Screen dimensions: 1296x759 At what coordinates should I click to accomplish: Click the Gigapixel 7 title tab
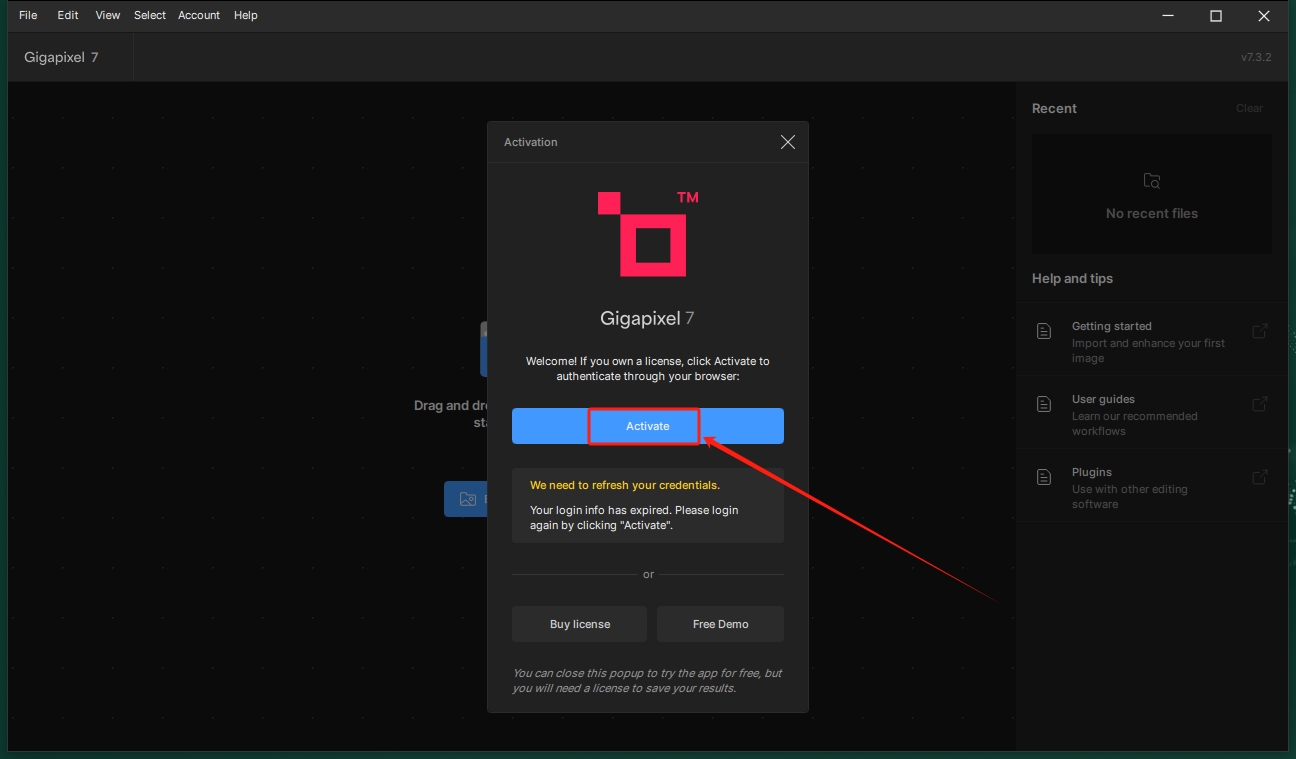(x=61, y=57)
